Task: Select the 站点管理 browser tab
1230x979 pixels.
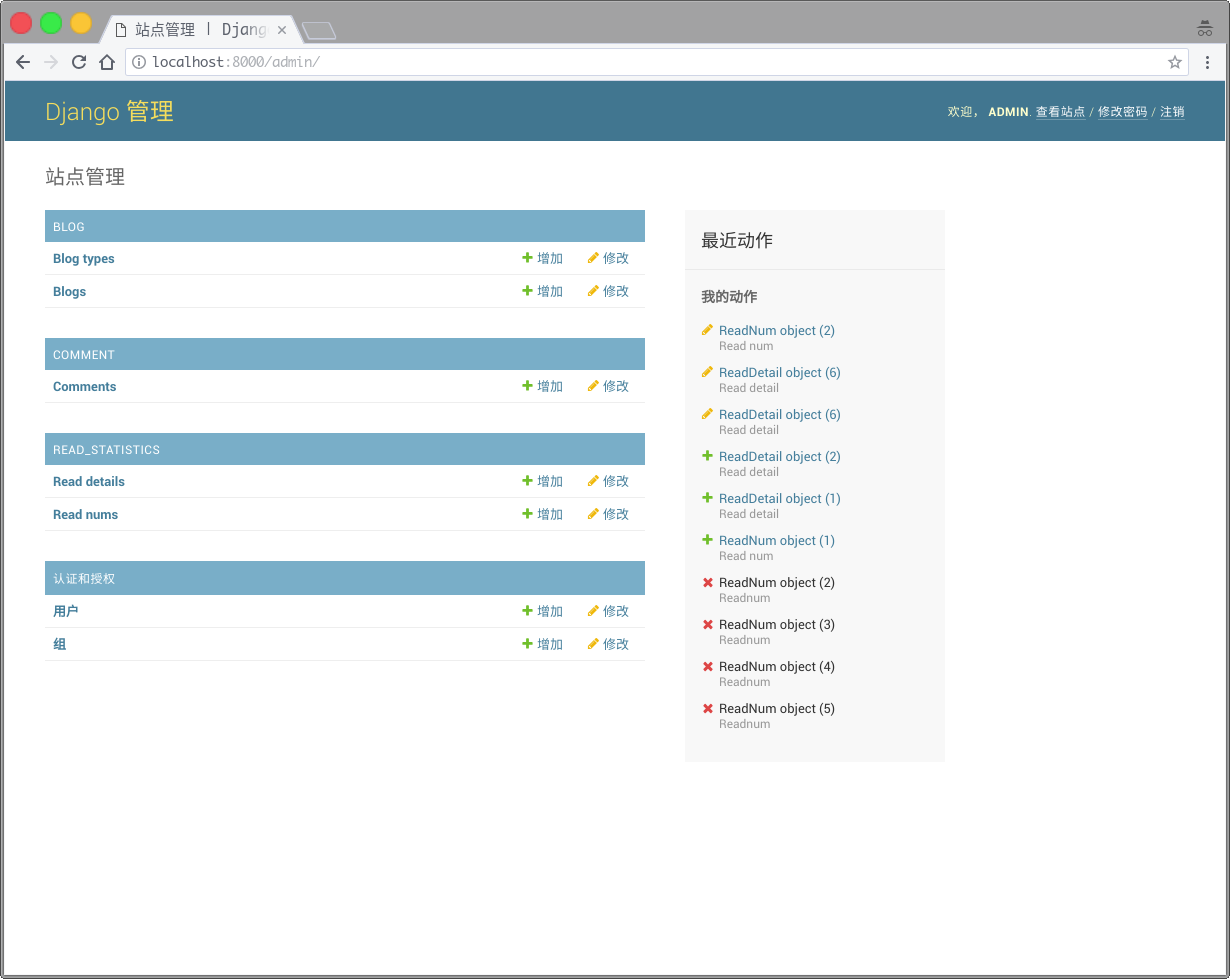Action: pyautogui.click(x=200, y=30)
